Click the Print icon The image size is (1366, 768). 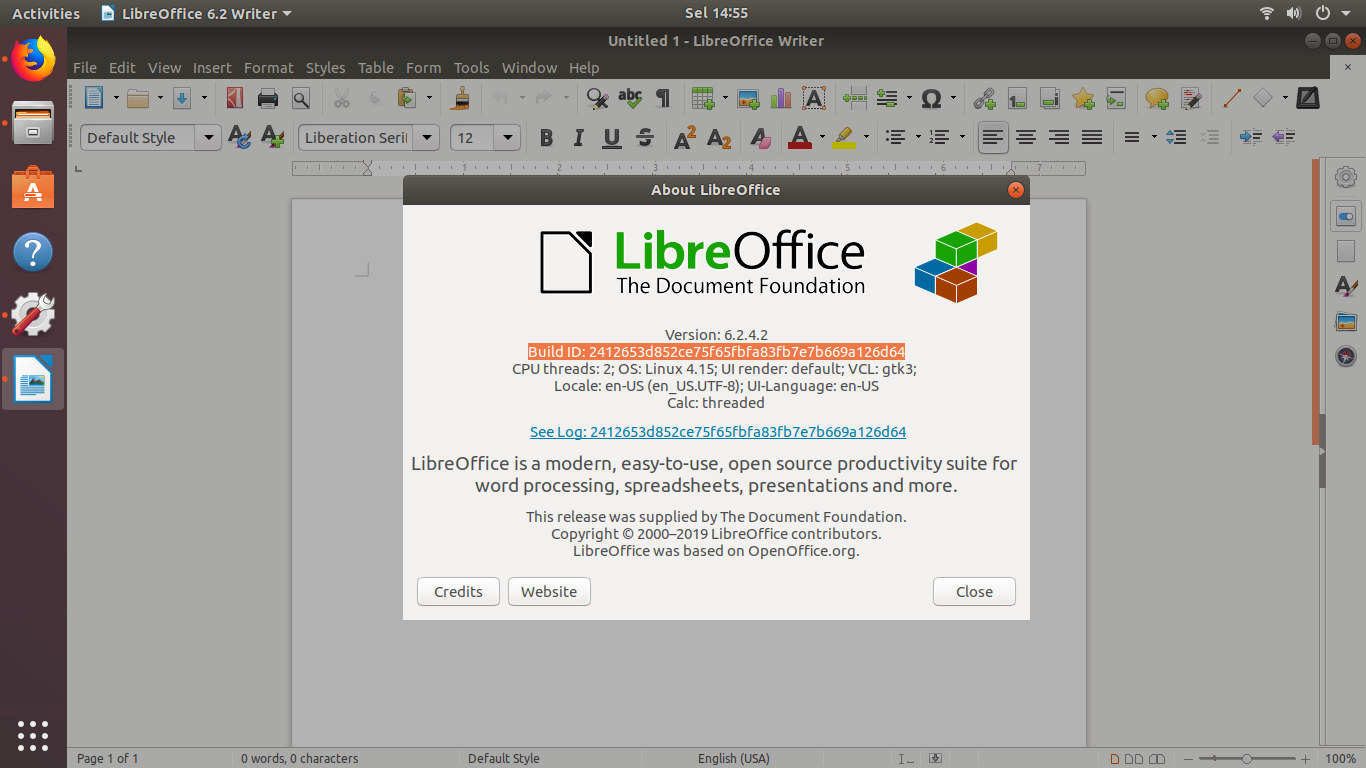click(x=268, y=98)
